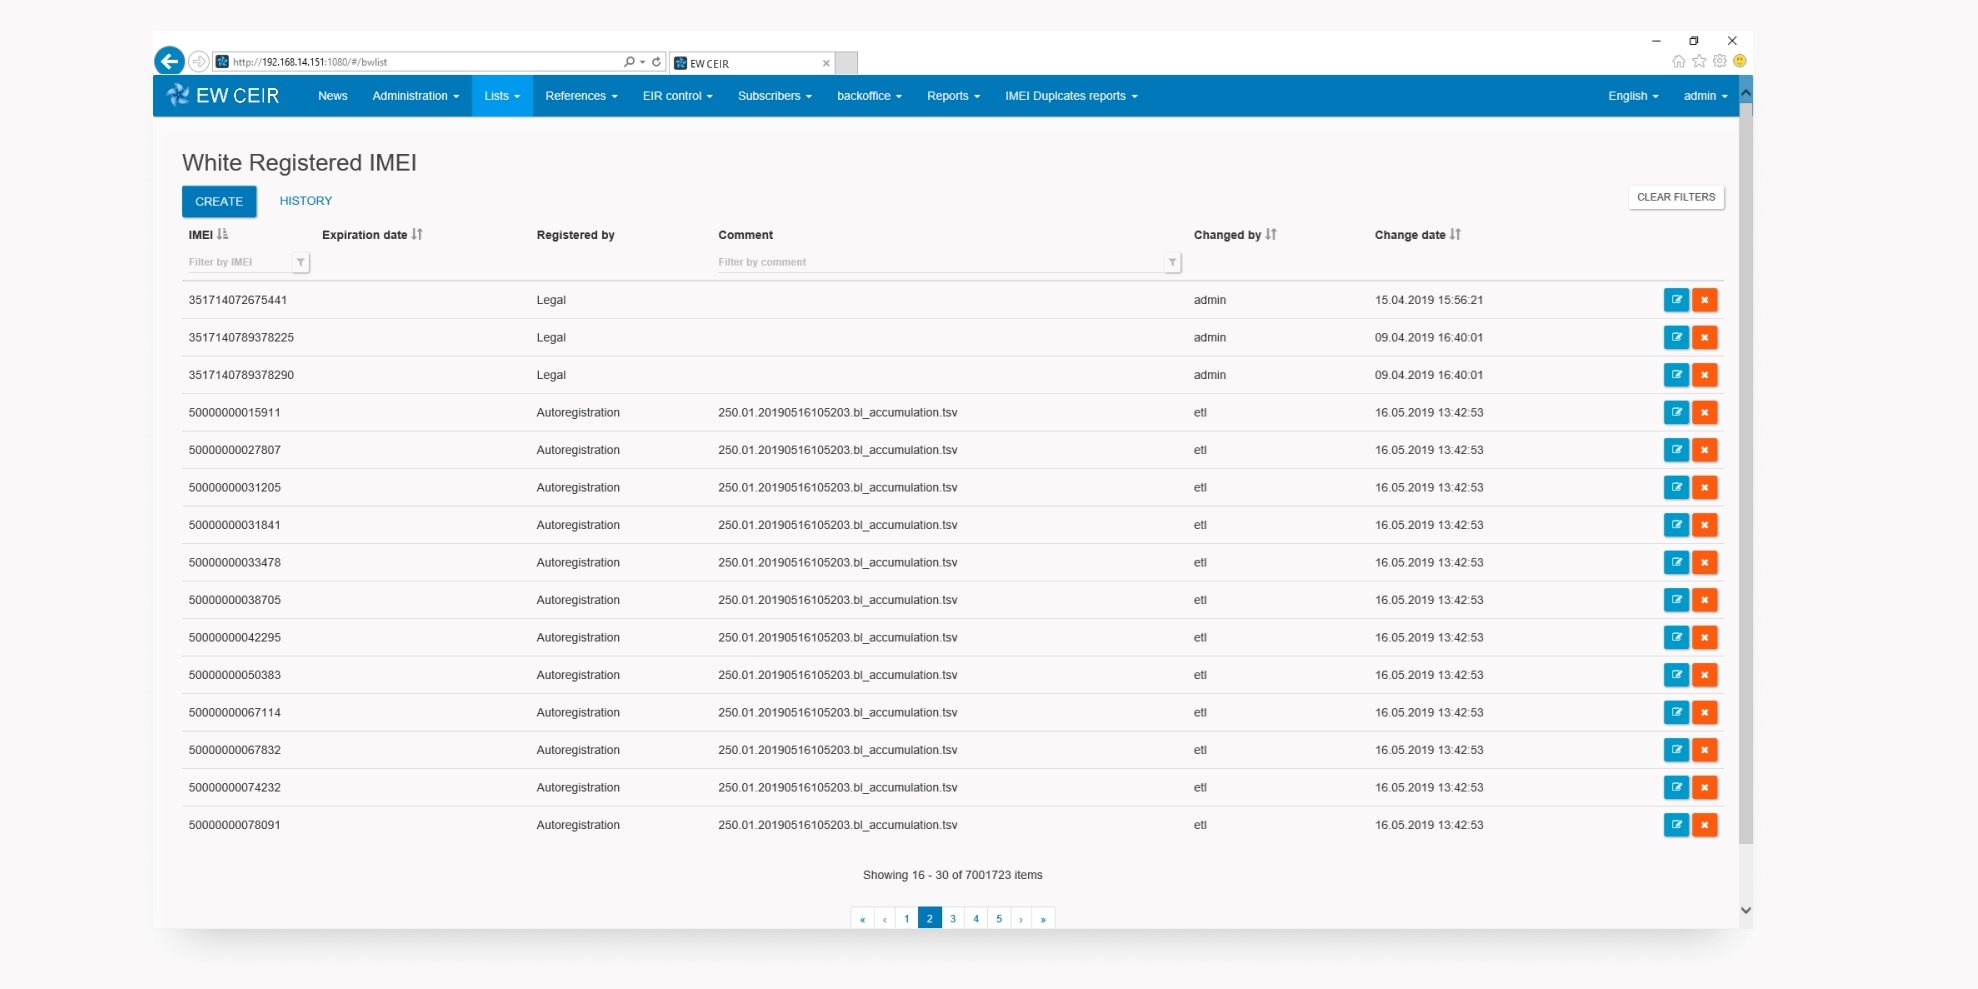Open the English language dropdown
Viewport: 1978px width, 989px height.
coord(1632,96)
